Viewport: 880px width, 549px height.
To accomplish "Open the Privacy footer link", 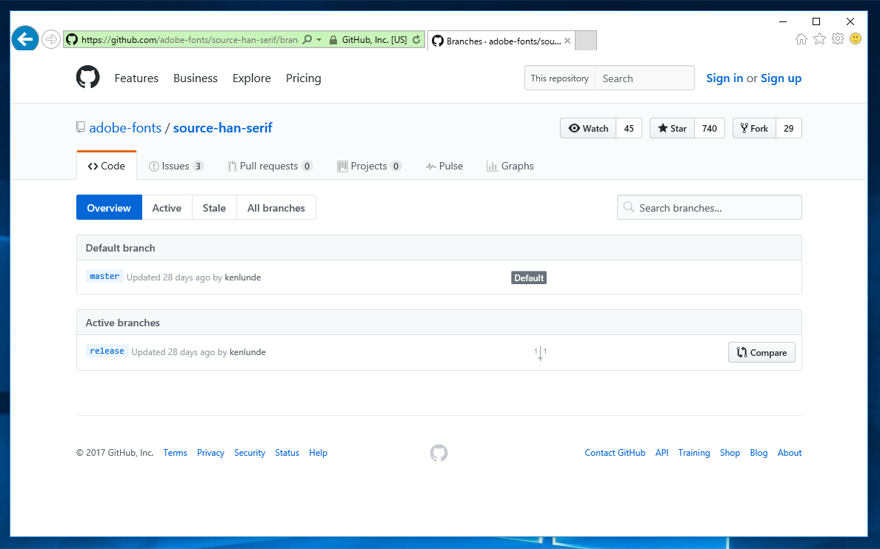I will click(210, 452).
